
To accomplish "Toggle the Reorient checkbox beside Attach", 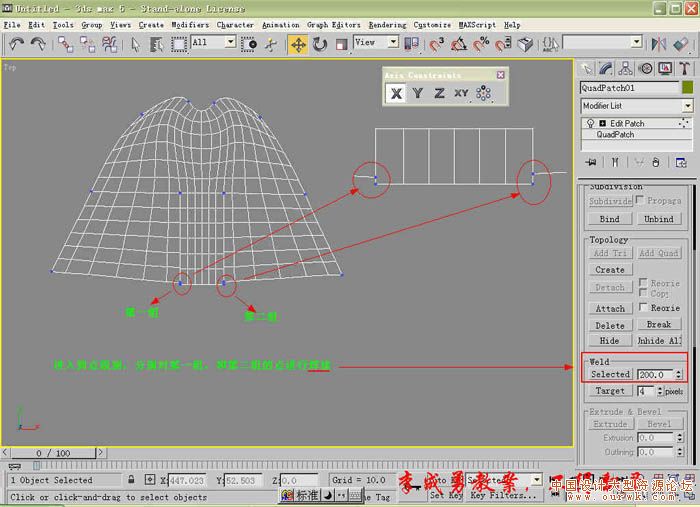I will (643, 307).
